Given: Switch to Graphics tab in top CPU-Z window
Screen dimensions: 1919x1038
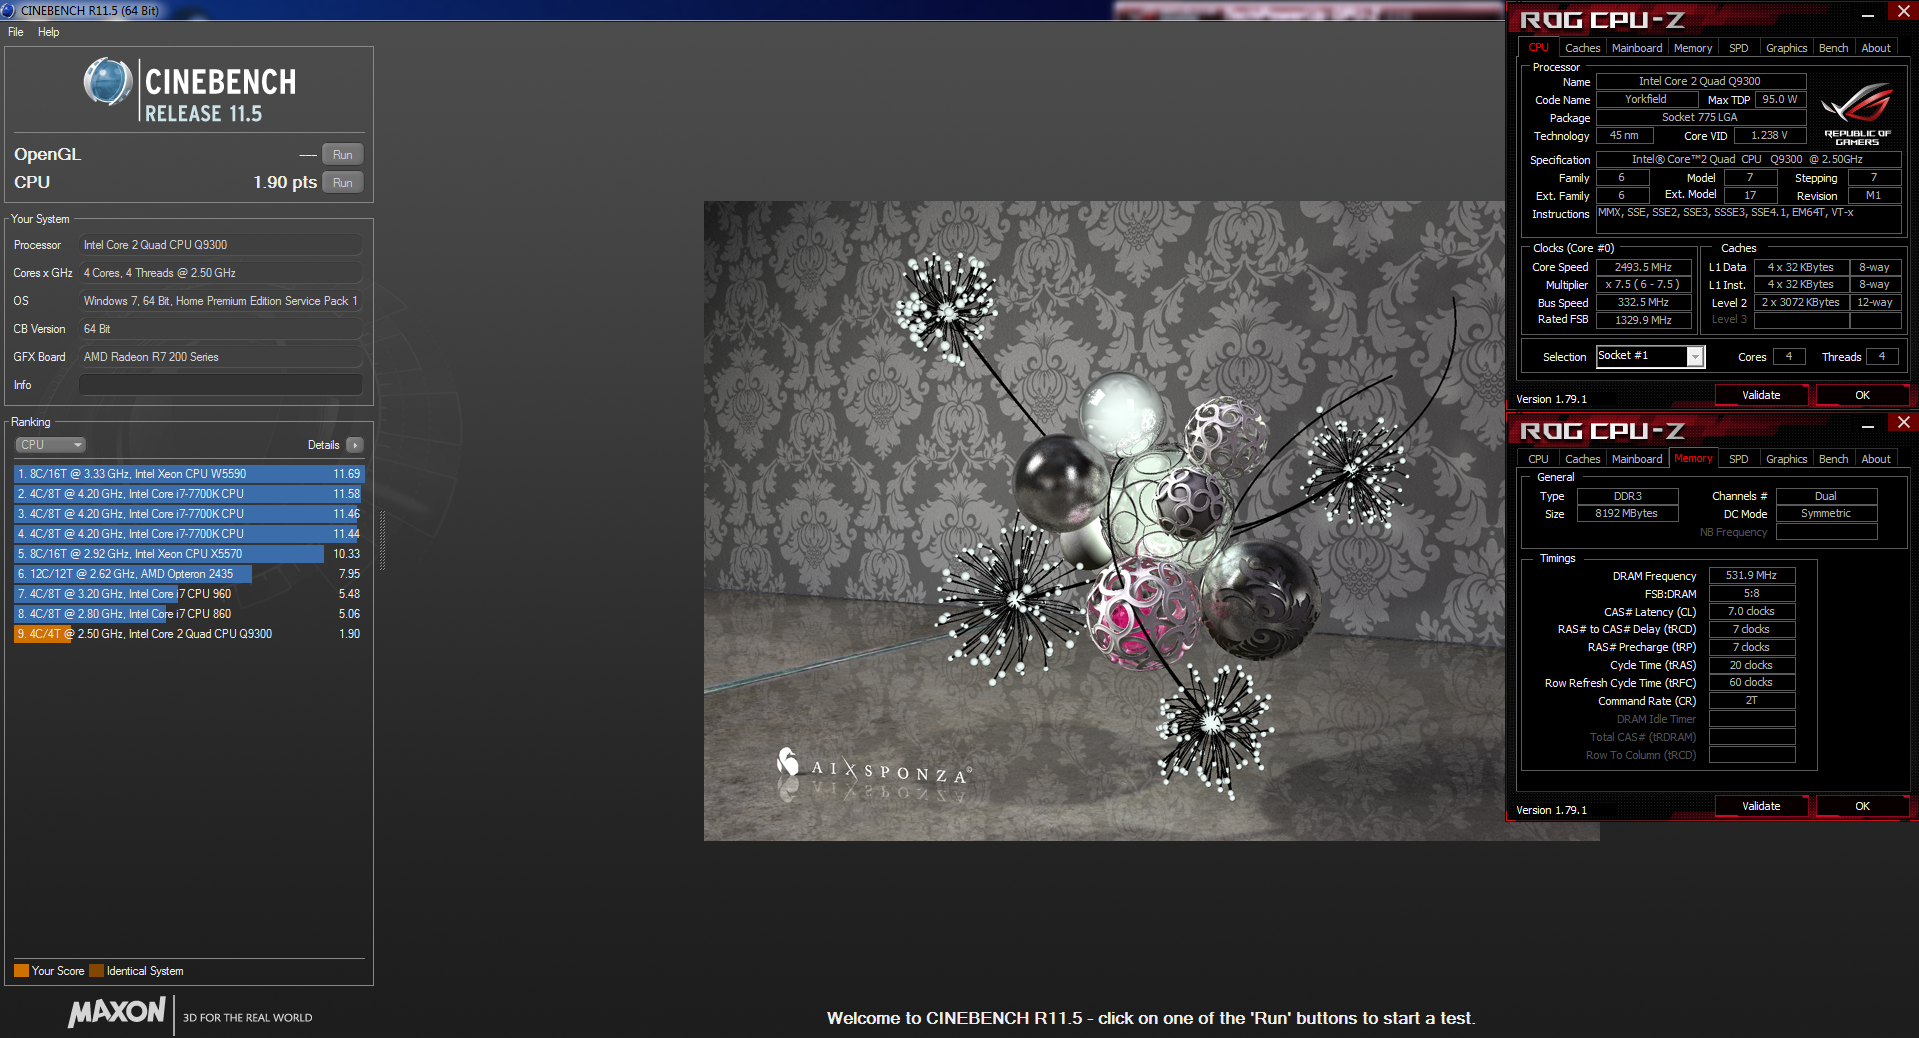Looking at the screenshot, I should [x=1786, y=48].
